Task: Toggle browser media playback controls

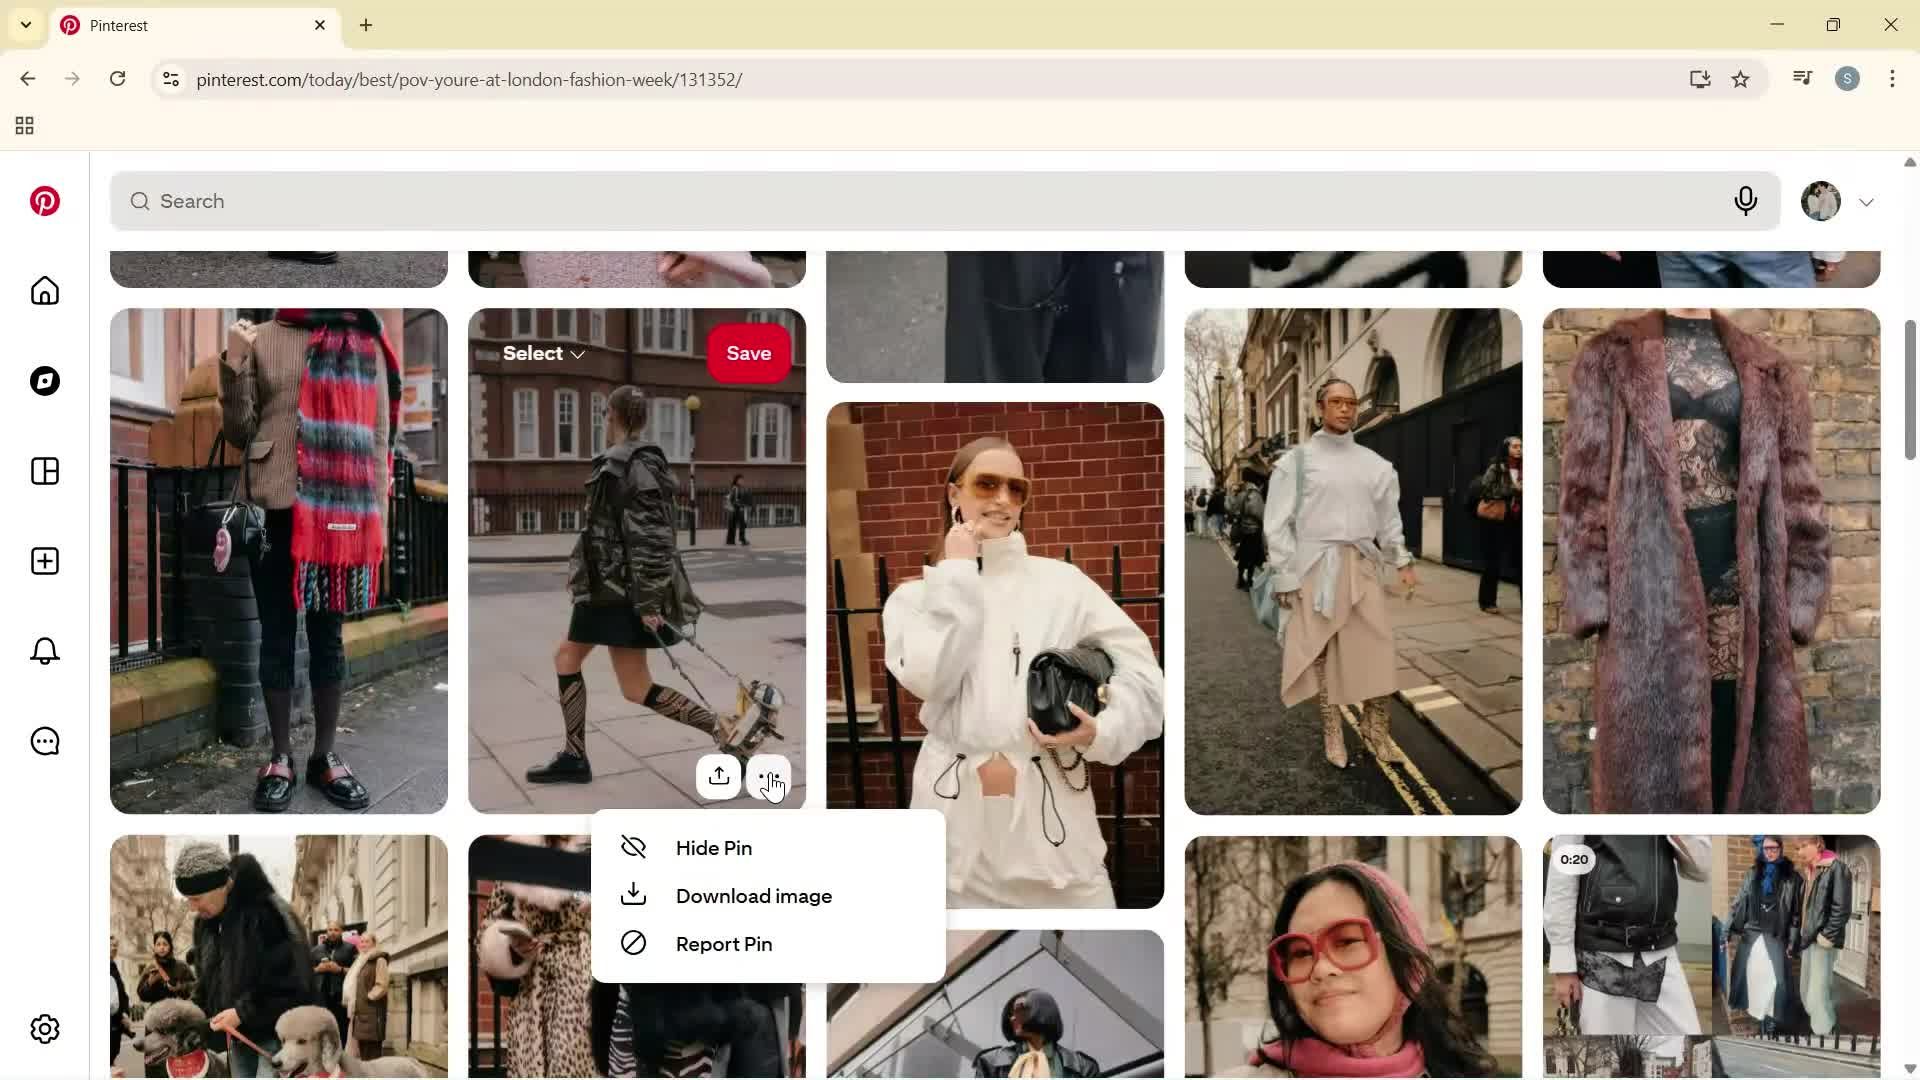Action: point(1802,78)
